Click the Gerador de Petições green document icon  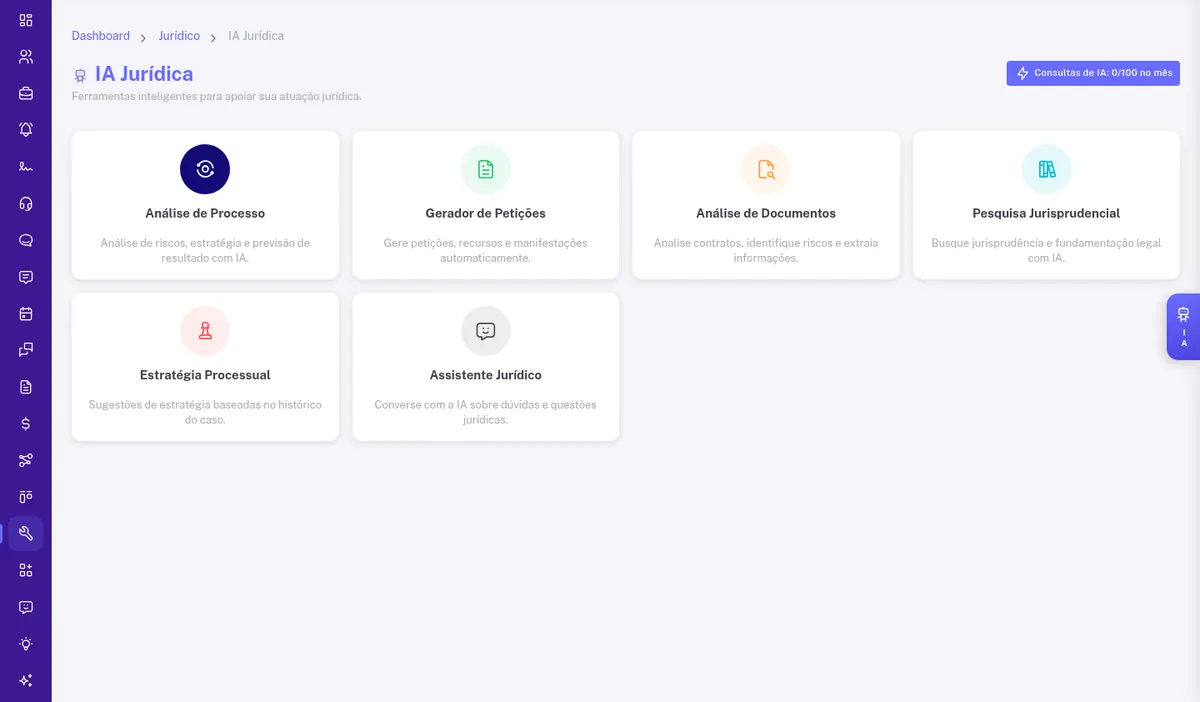tap(486, 169)
